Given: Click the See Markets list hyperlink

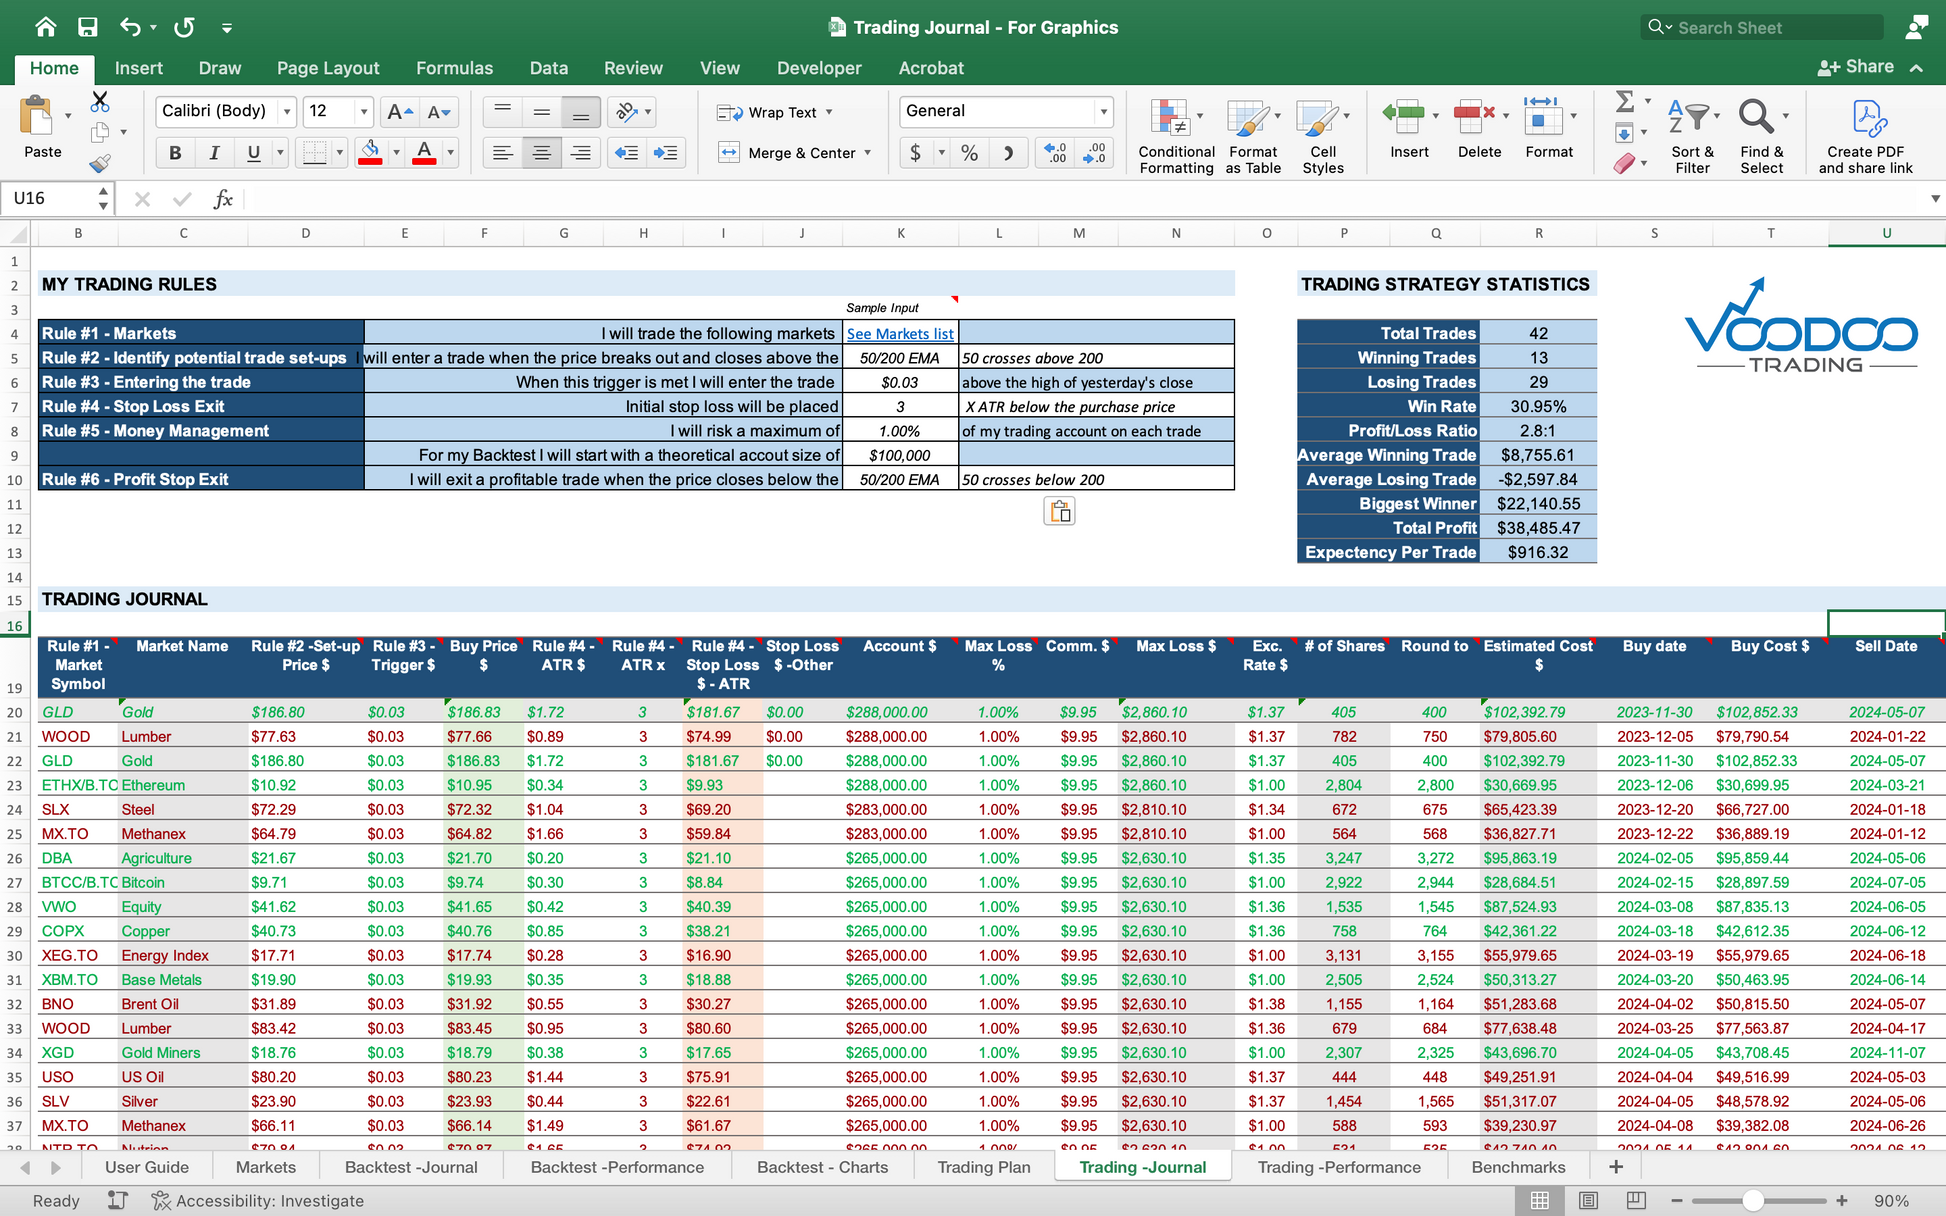Looking at the screenshot, I should pos(899,334).
